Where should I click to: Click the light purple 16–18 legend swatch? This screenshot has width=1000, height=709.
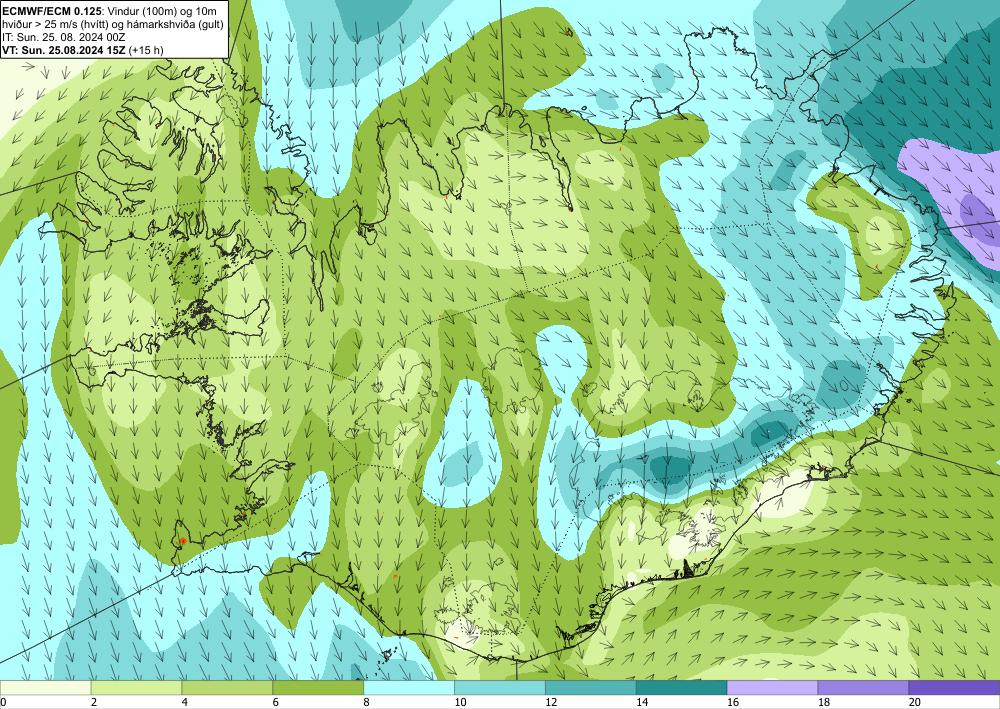pyautogui.click(x=772, y=687)
